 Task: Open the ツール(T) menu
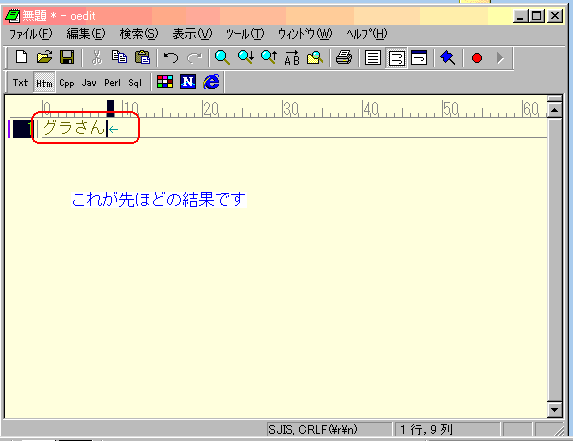tap(244, 34)
